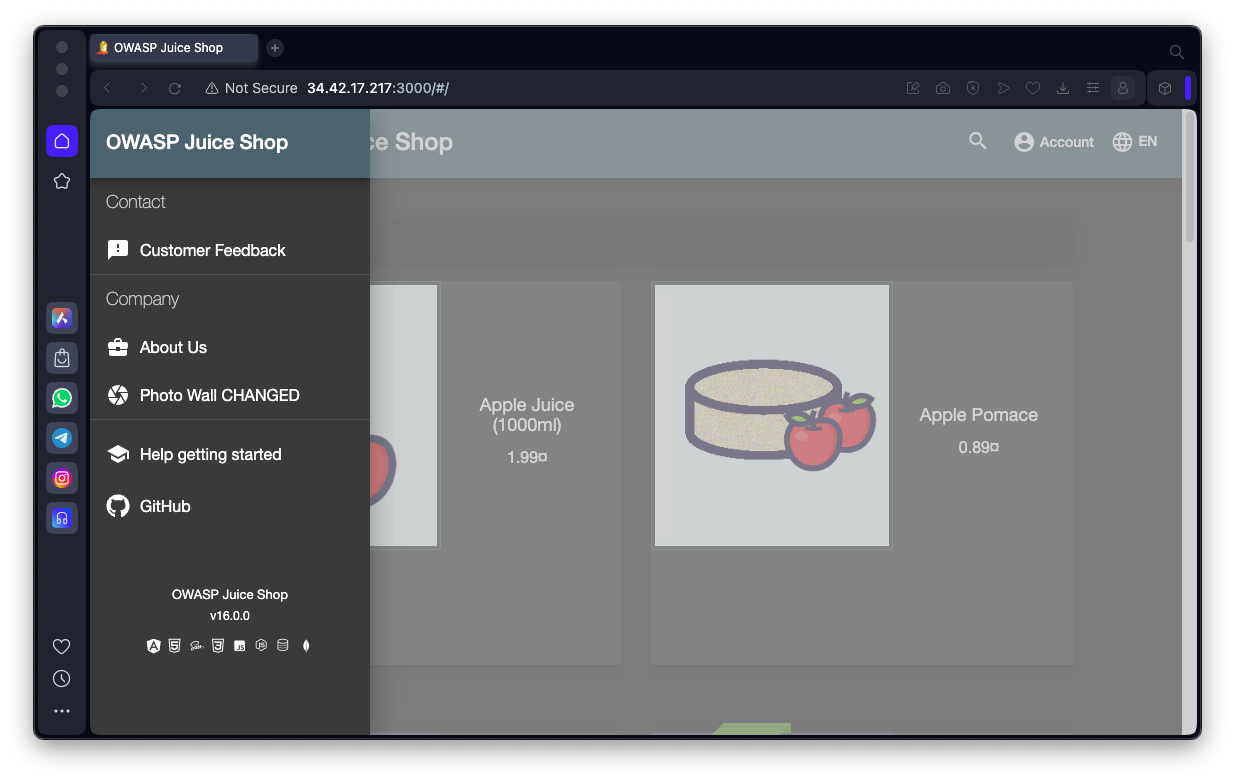
Task: Click the MongoDB leaf icon
Action: pyautogui.click(x=306, y=646)
